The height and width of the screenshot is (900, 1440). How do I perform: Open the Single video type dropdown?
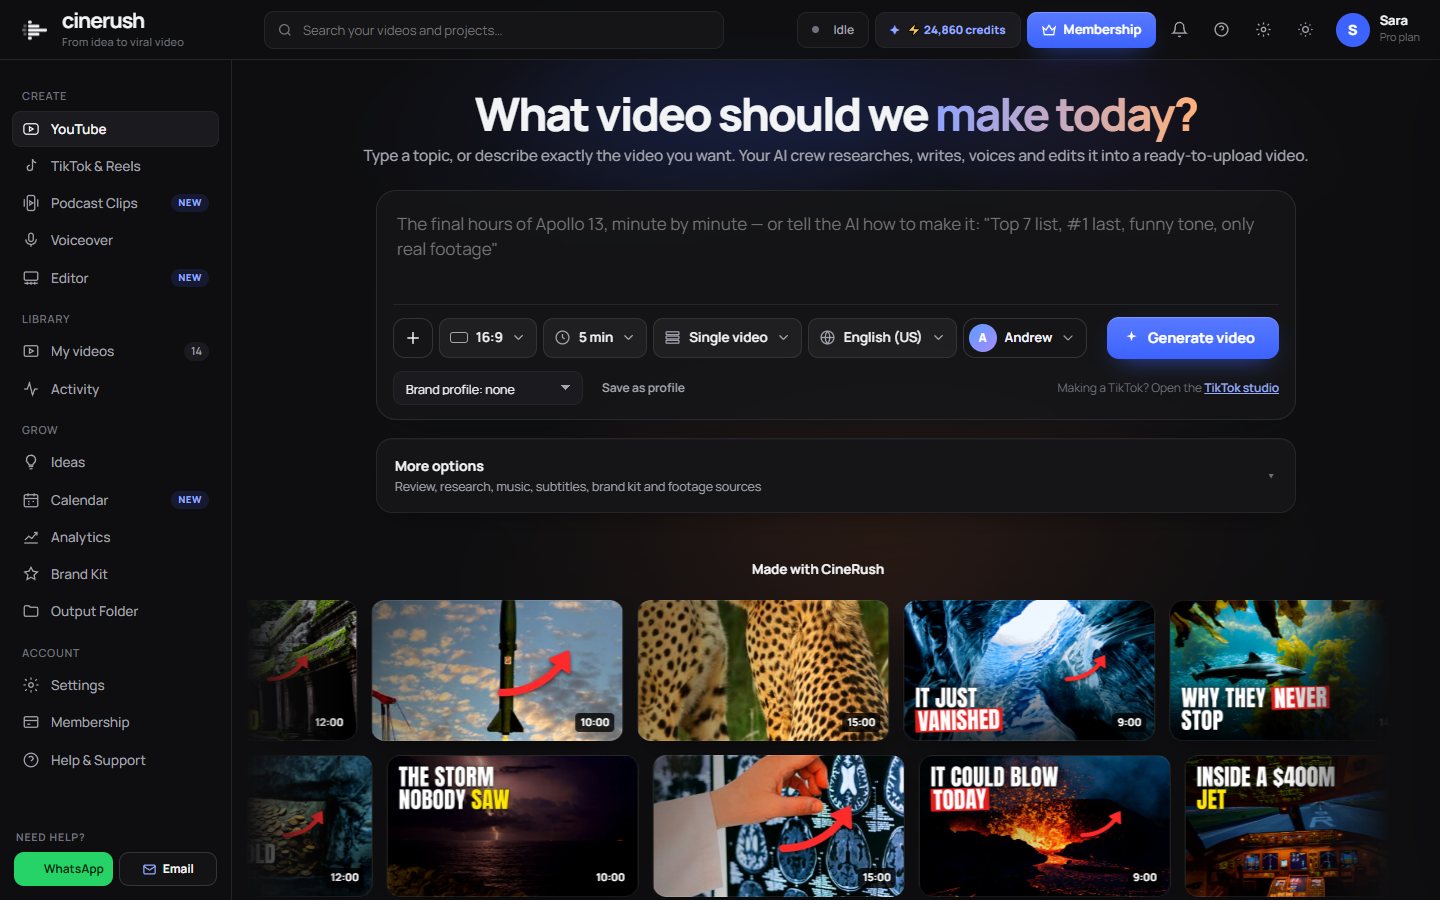pyautogui.click(x=727, y=338)
